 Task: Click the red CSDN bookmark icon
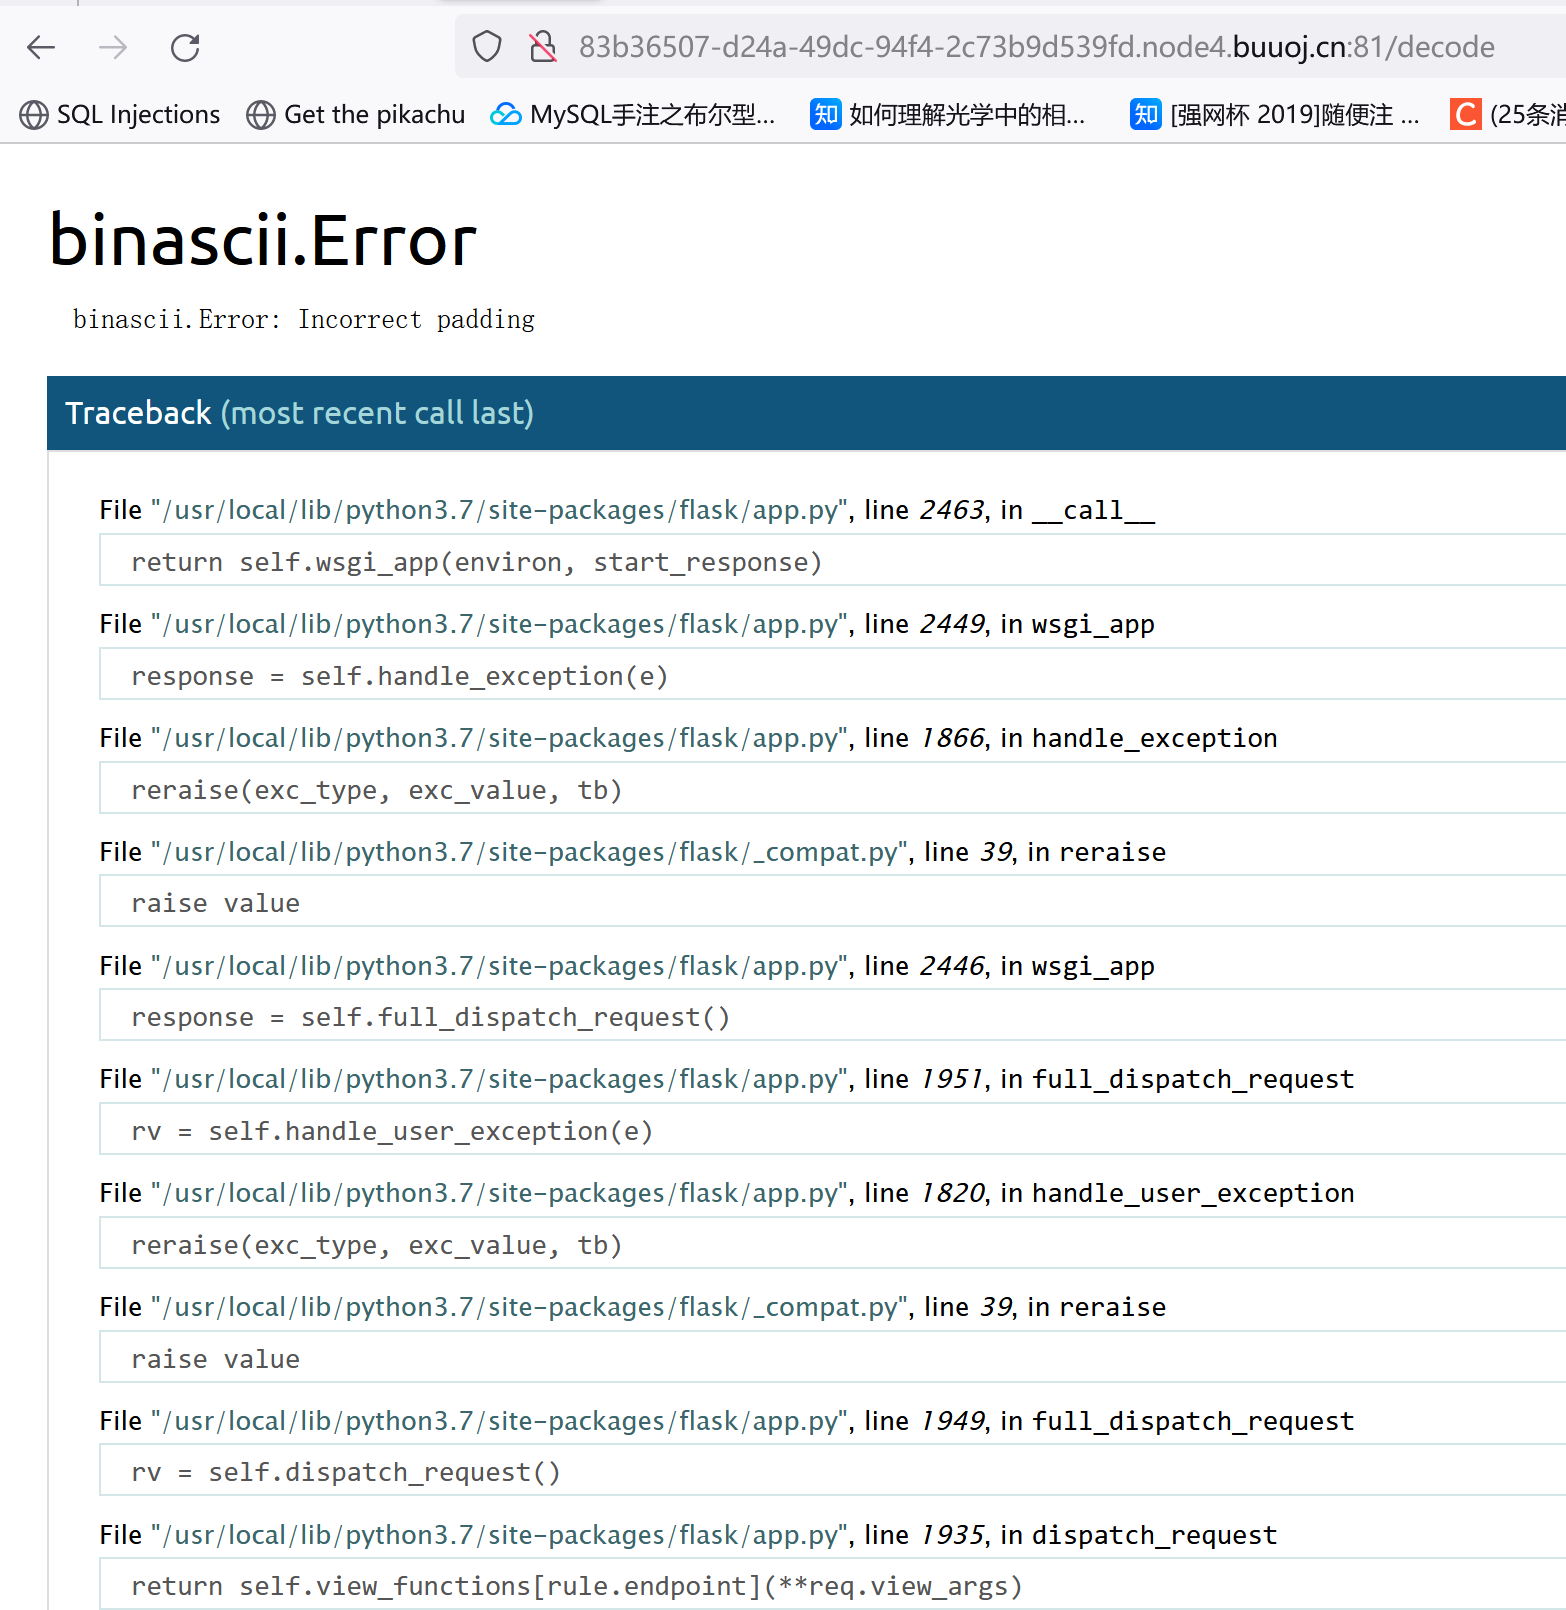pyautogui.click(x=1466, y=115)
